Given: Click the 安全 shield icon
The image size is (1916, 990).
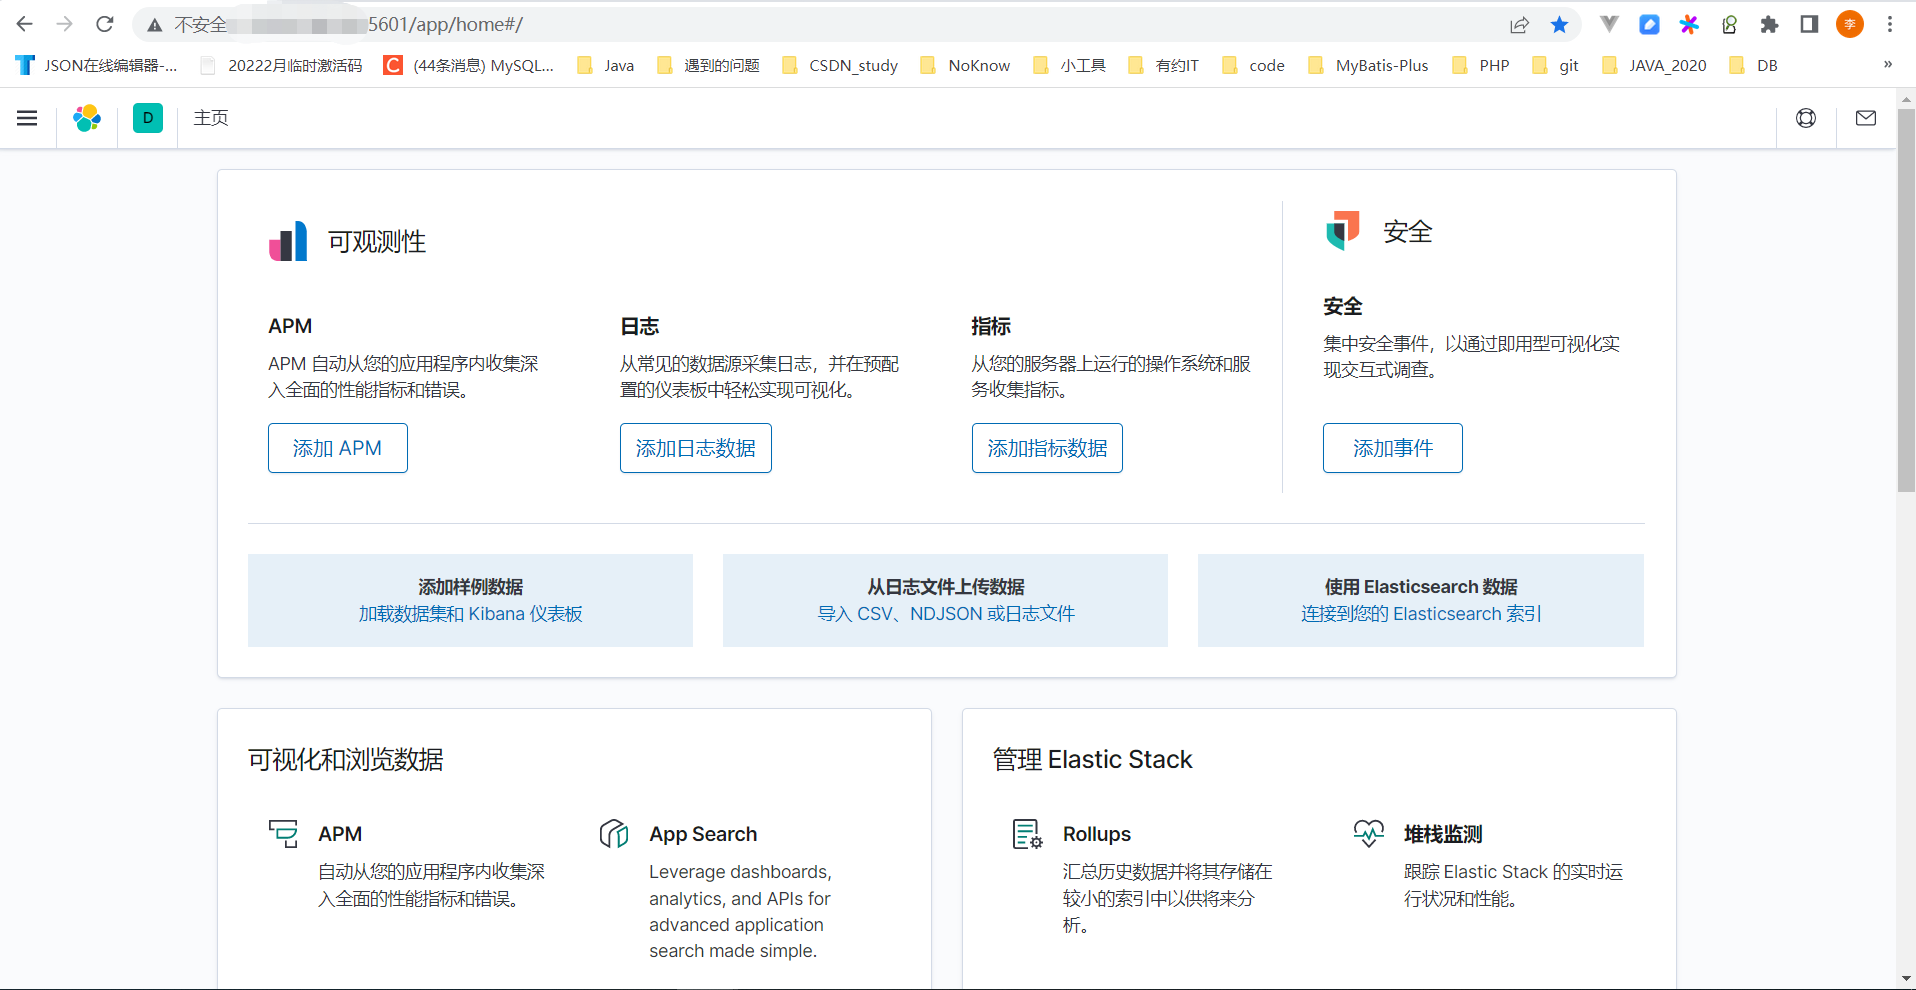Looking at the screenshot, I should click(x=1344, y=230).
